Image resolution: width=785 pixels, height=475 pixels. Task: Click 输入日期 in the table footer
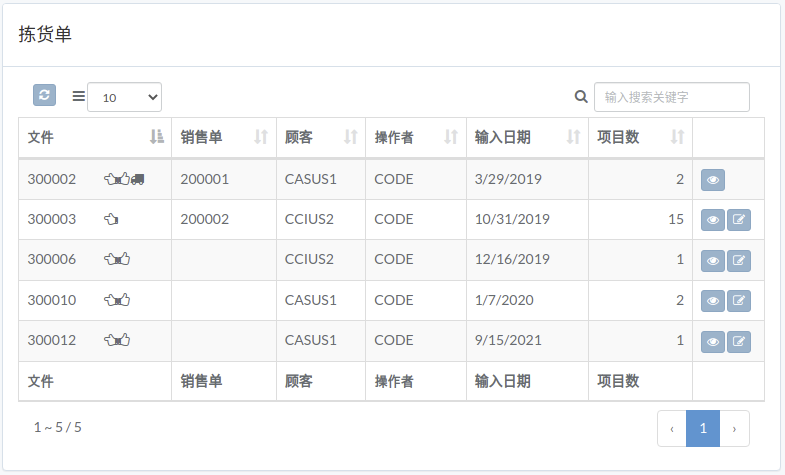click(503, 381)
